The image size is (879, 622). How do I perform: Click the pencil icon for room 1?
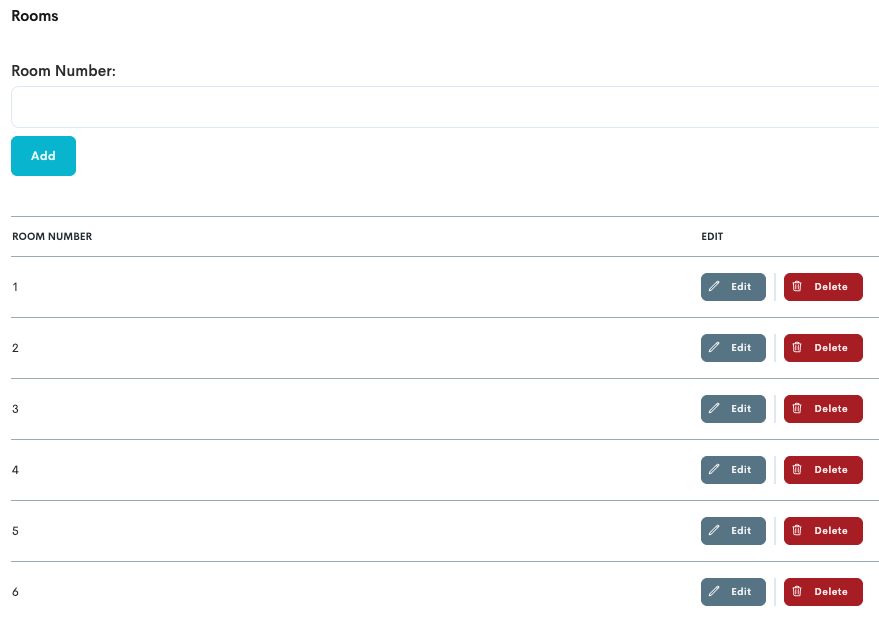[x=714, y=287]
